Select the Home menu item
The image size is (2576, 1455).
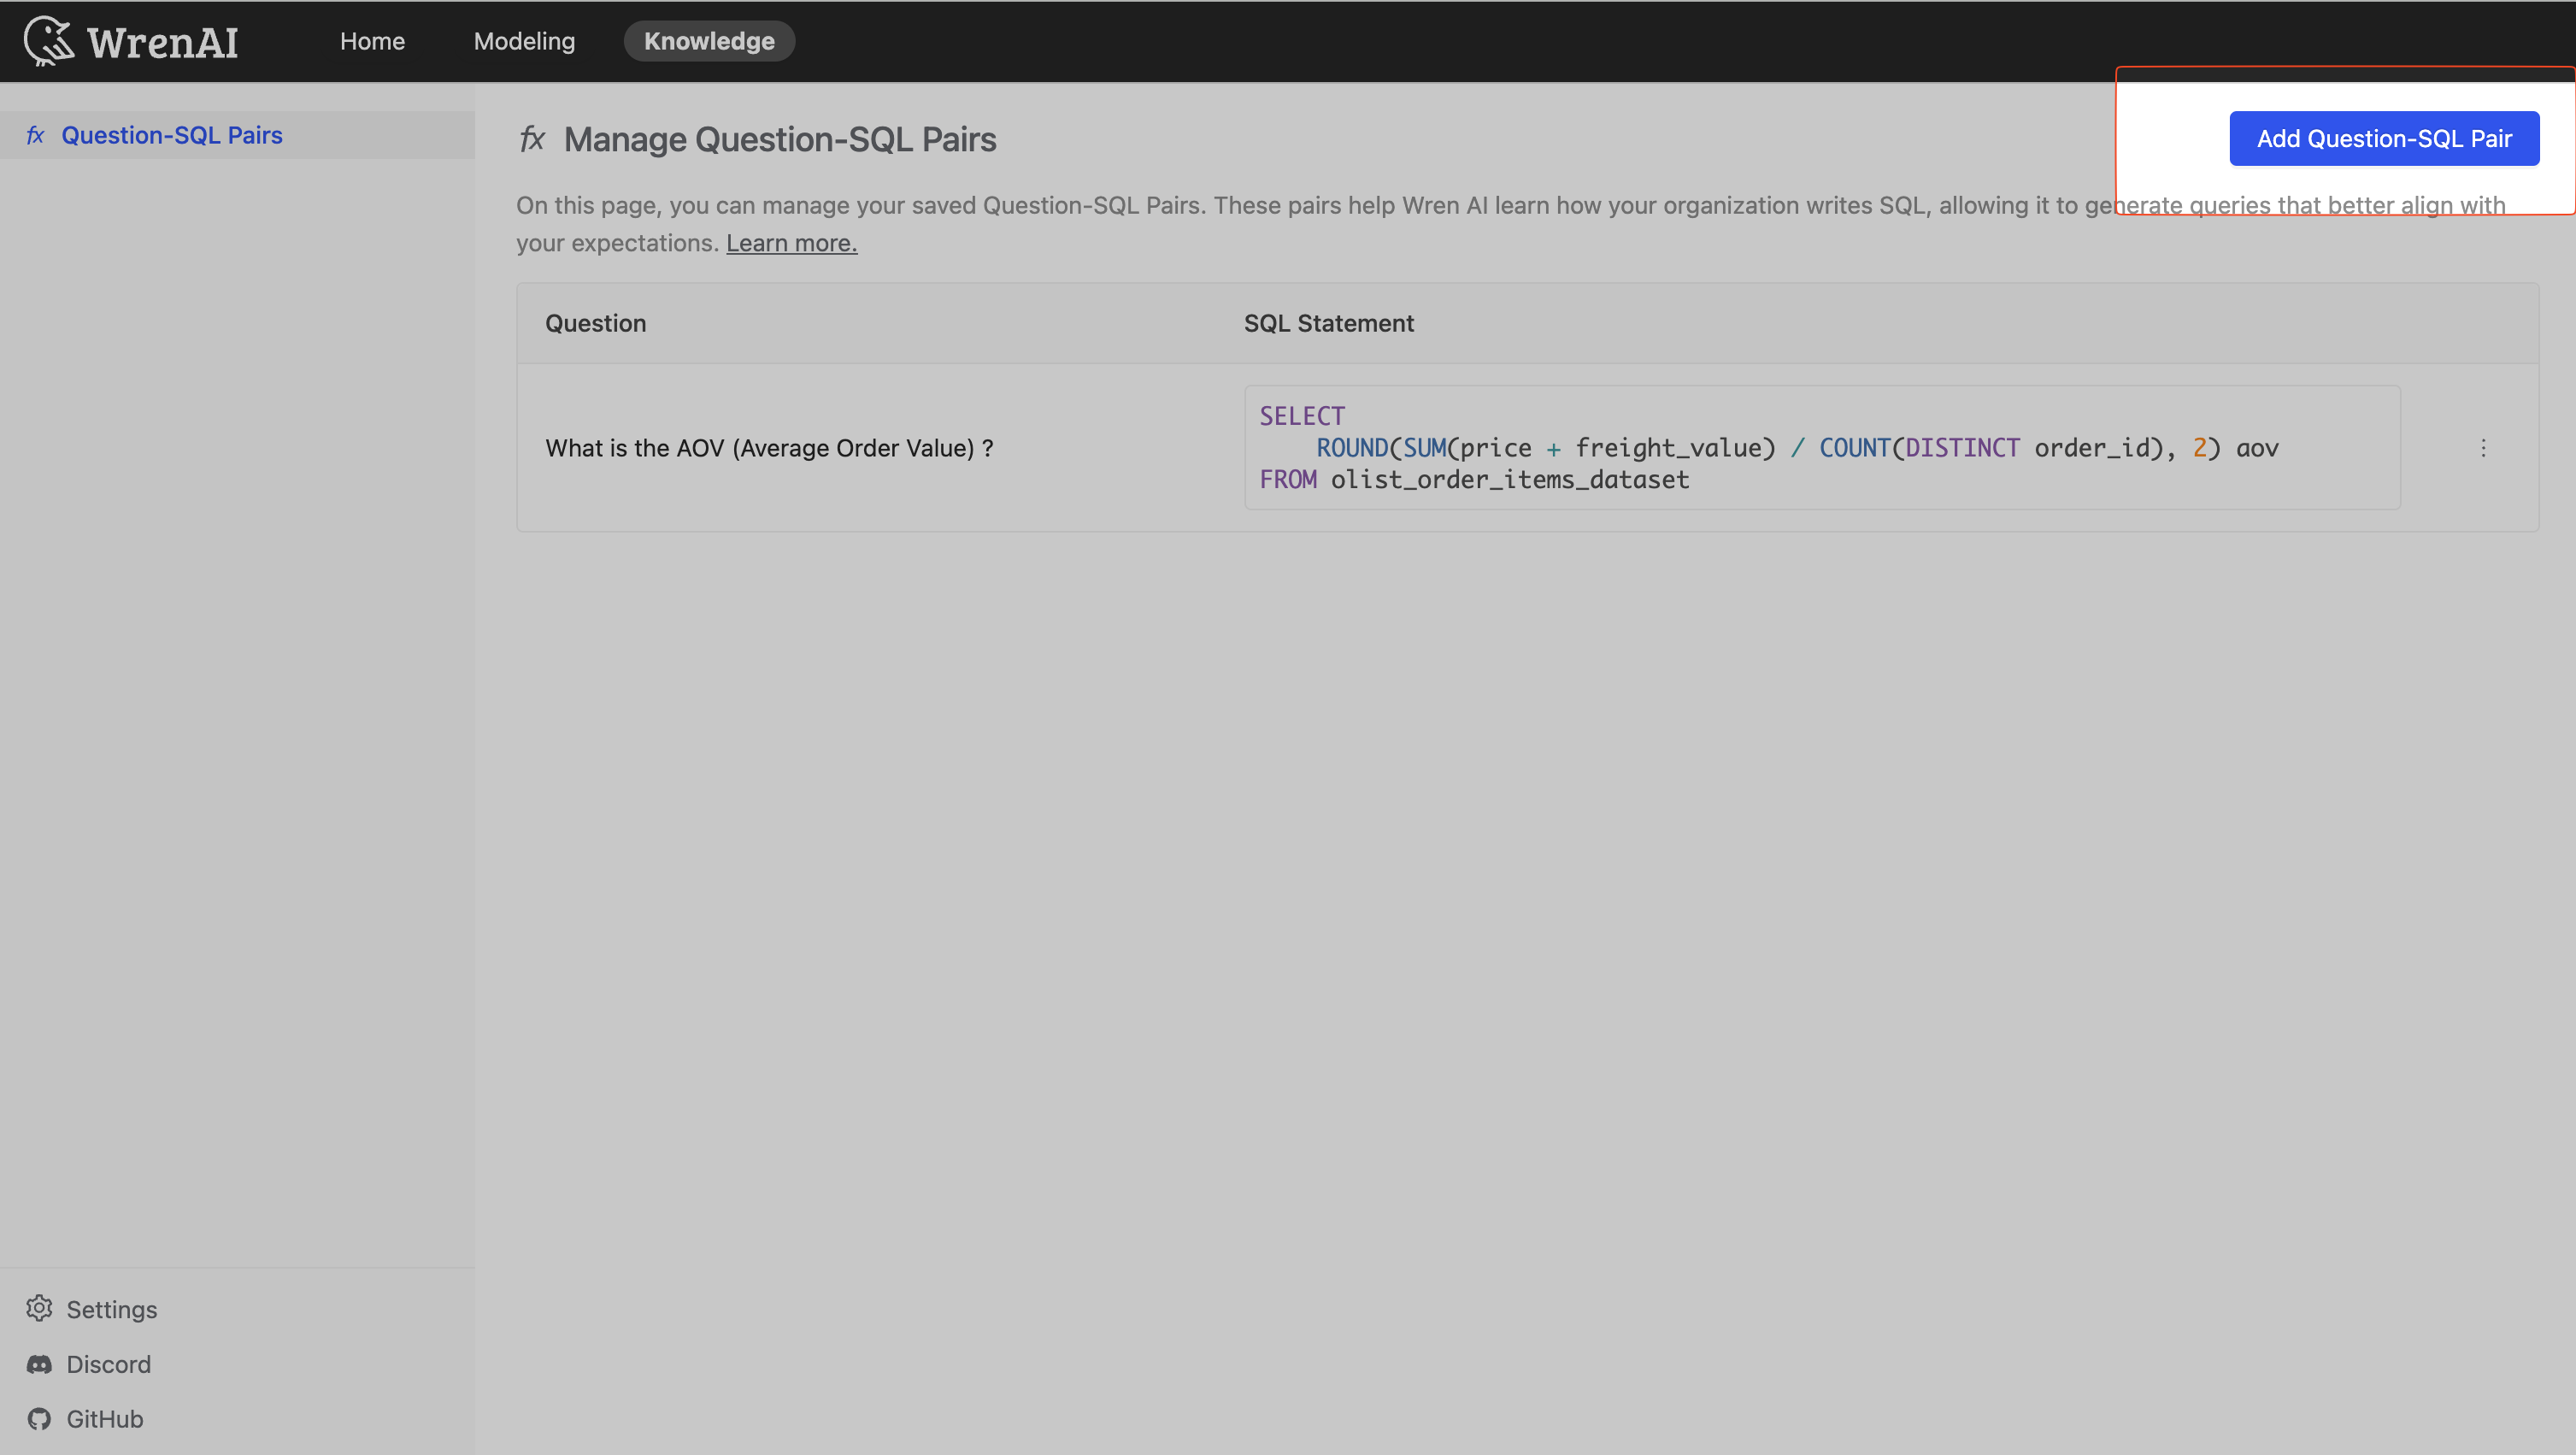(x=370, y=41)
